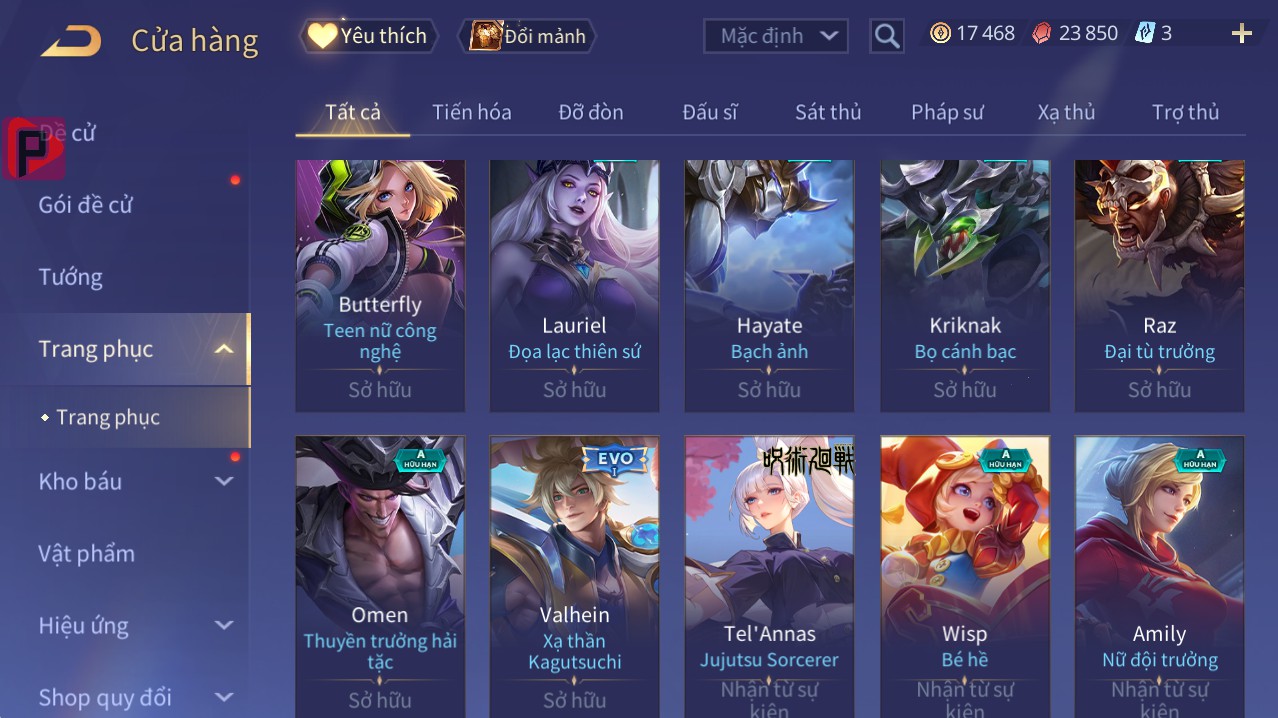Select the Butterfly Teen nữ công nghệ skin
This screenshot has width=1278, height=718.
point(380,286)
